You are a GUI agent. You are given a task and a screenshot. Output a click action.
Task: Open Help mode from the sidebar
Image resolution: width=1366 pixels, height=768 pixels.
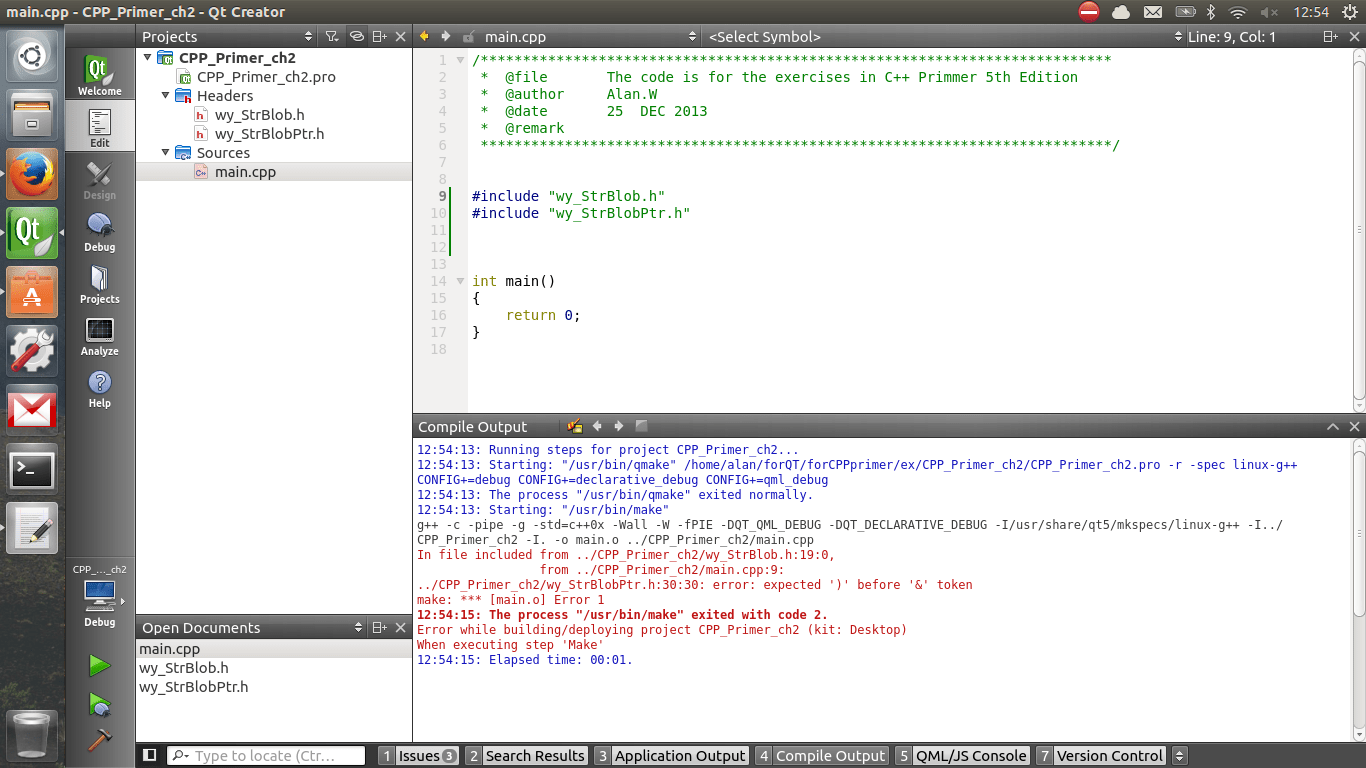click(99, 390)
